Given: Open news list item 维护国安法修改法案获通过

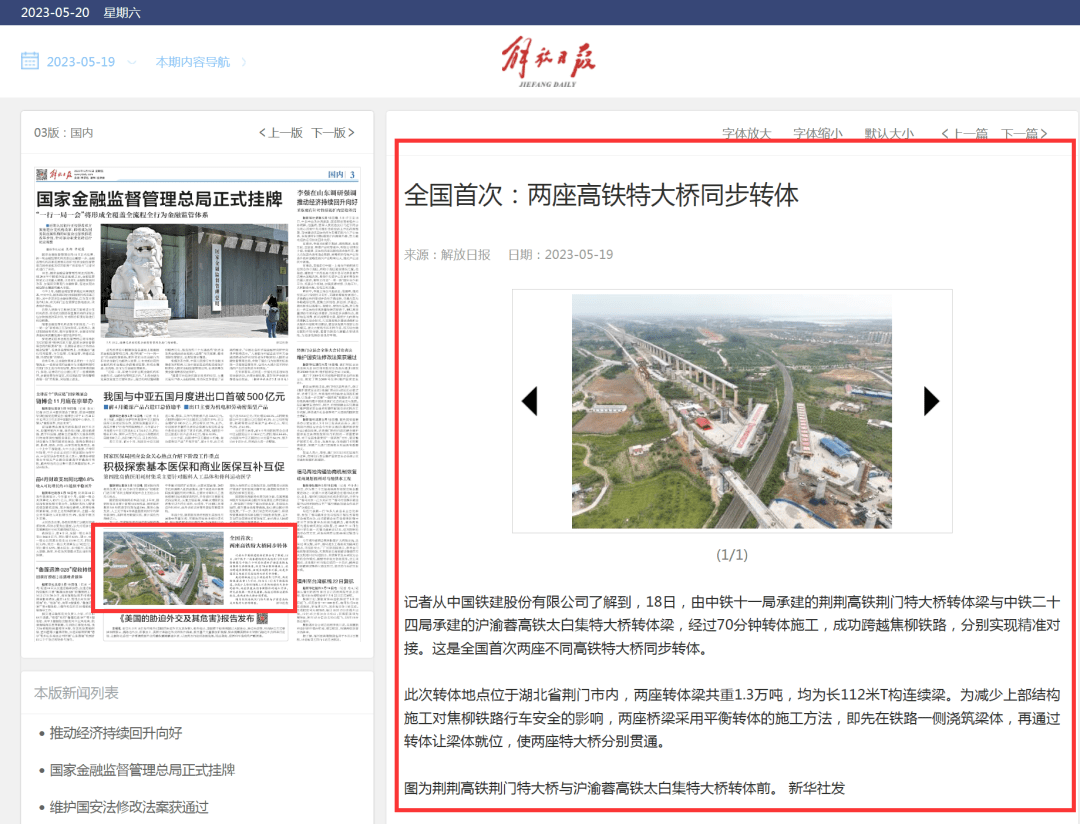Looking at the screenshot, I should pyautogui.click(x=129, y=807).
